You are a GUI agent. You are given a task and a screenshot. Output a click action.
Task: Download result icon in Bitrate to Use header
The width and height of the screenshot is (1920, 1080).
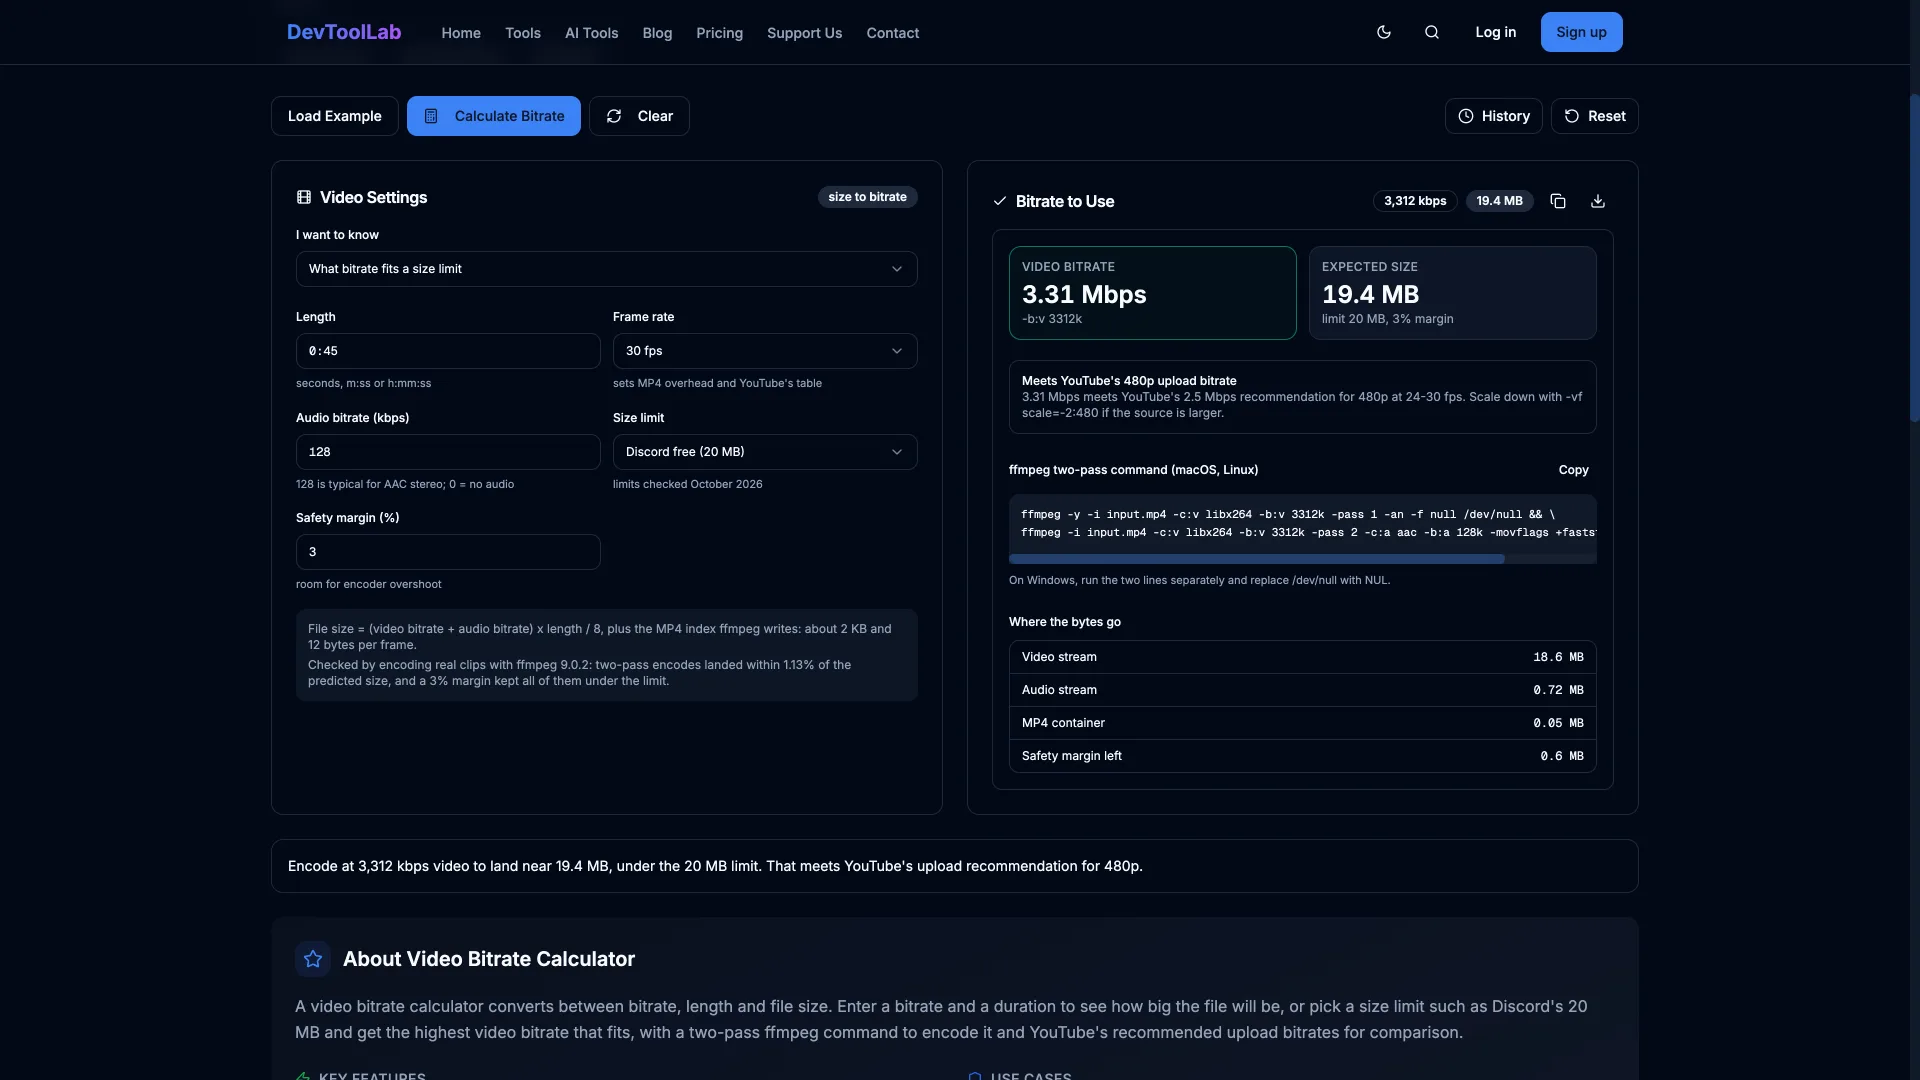(x=1598, y=201)
